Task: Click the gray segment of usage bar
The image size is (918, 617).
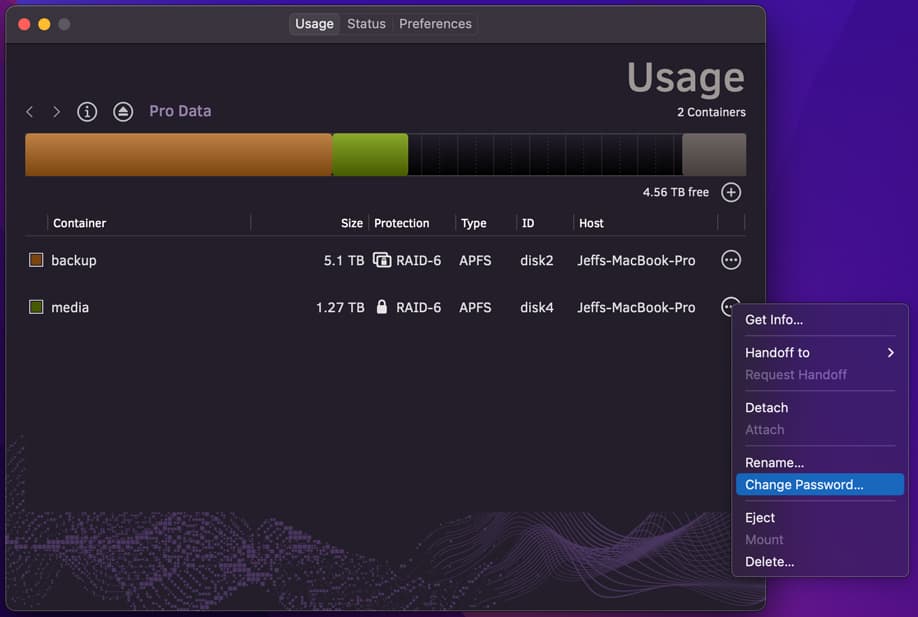Action: (714, 155)
